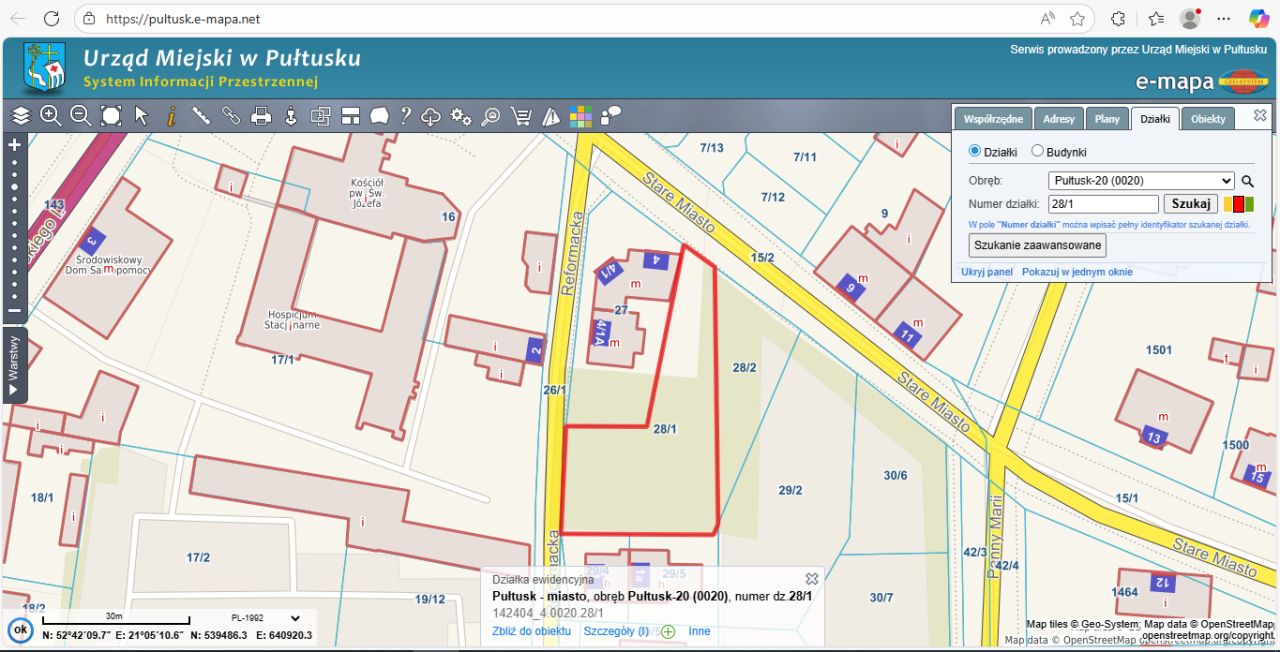The height and width of the screenshot is (652, 1280).
Task: Click the shopping cart icon
Action: click(x=521, y=116)
